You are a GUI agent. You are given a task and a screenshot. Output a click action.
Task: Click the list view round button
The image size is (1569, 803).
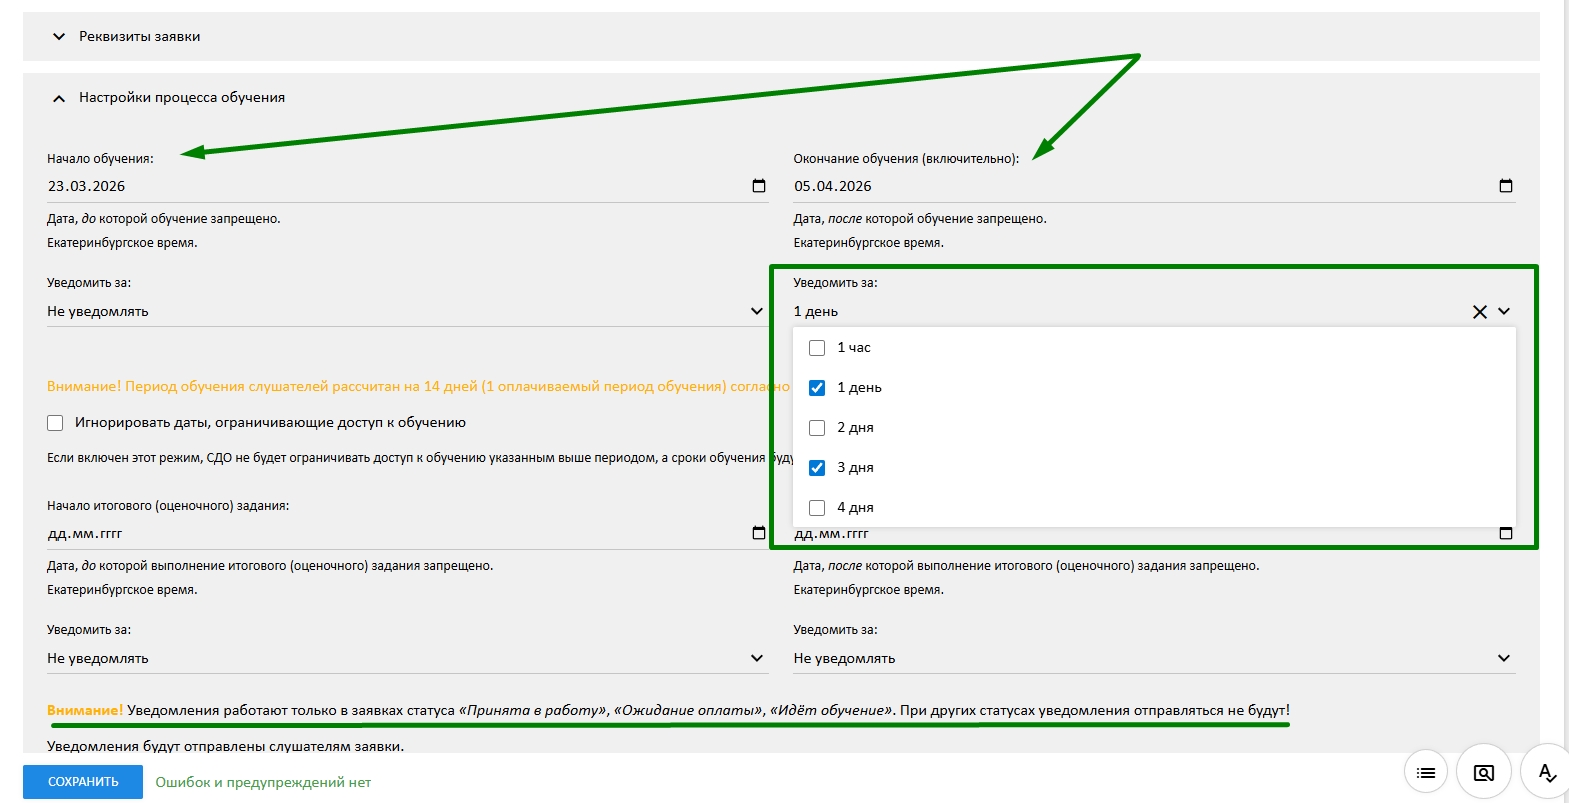click(x=1425, y=773)
